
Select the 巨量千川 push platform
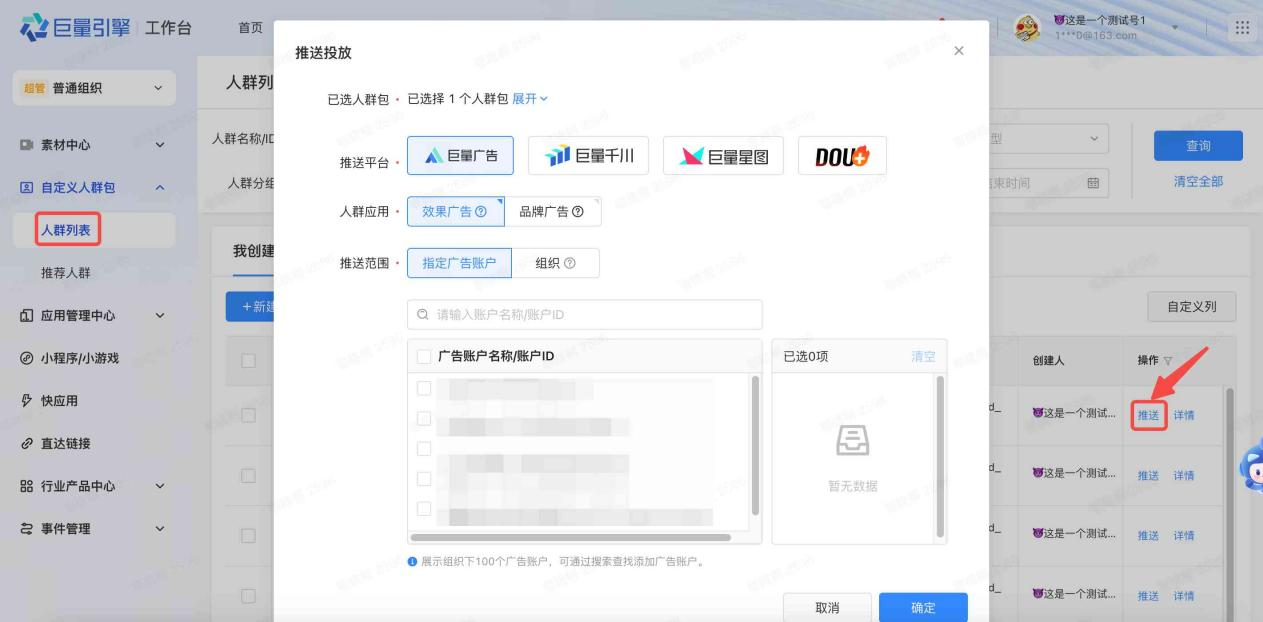588,155
